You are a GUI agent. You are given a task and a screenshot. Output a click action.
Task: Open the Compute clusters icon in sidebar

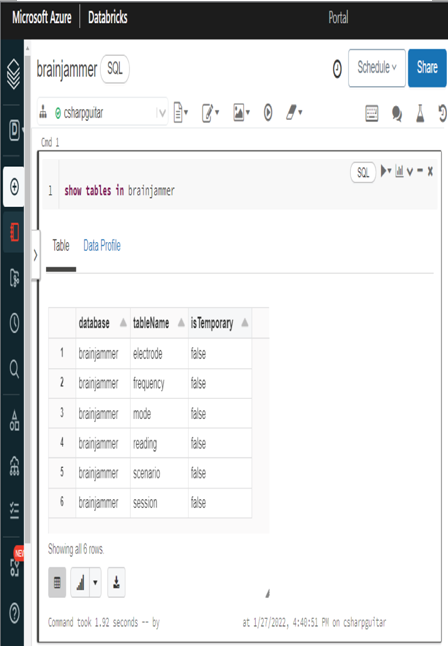pos(14,466)
